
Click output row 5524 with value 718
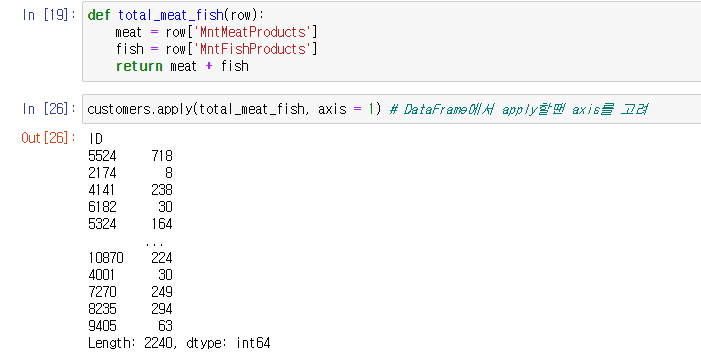pos(130,156)
